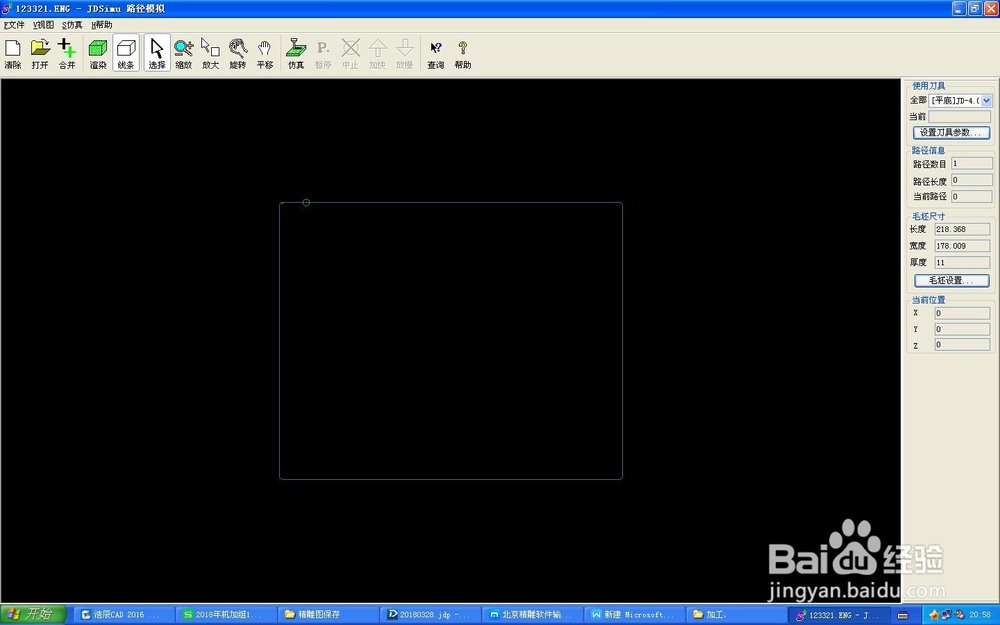The image size is (1000, 625).
Task: Choose the 放大 window-enlarge tool
Action: click(210, 54)
